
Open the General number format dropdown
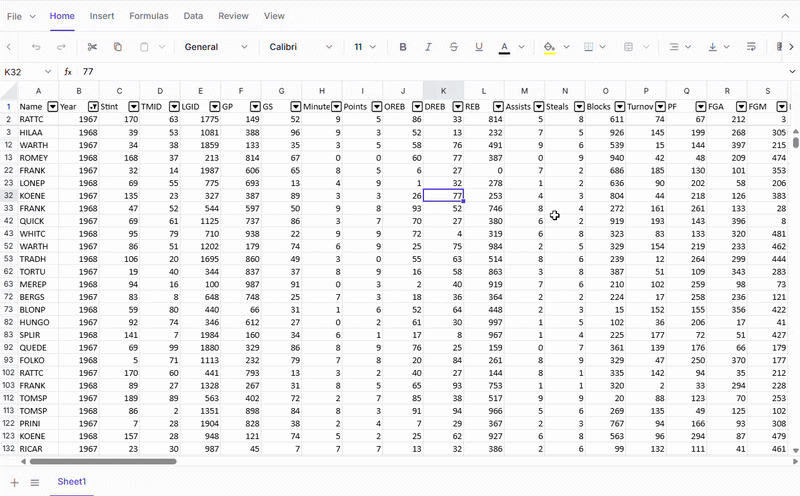(x=216, y=47)
